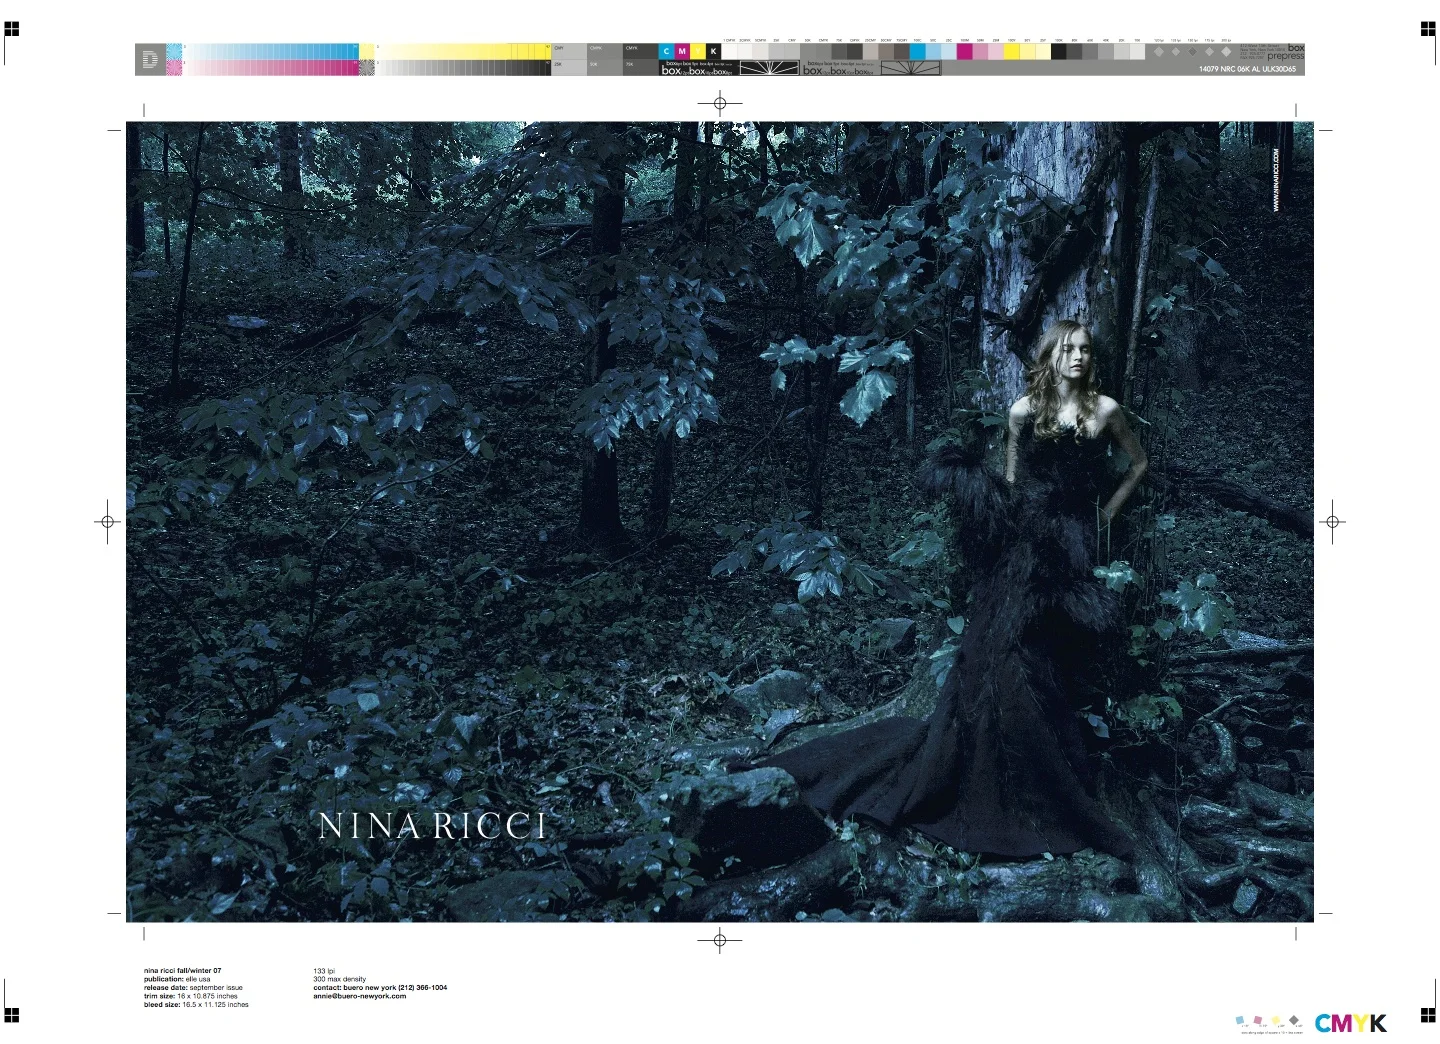Click the solid 100M magenta patch
The height and width of the screenshot is (1044, 1440).
(964, 52)
